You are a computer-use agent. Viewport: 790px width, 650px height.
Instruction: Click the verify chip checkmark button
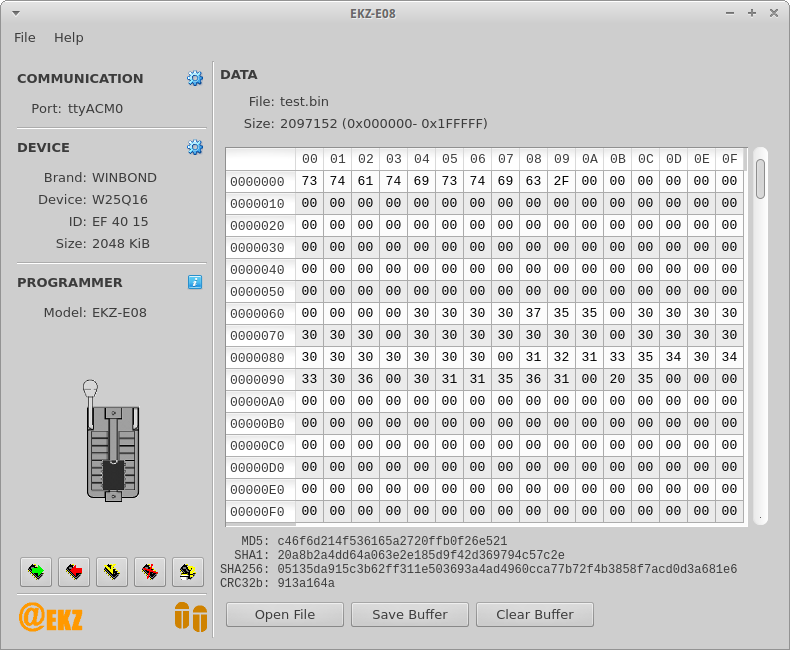[x=113, y=572]
